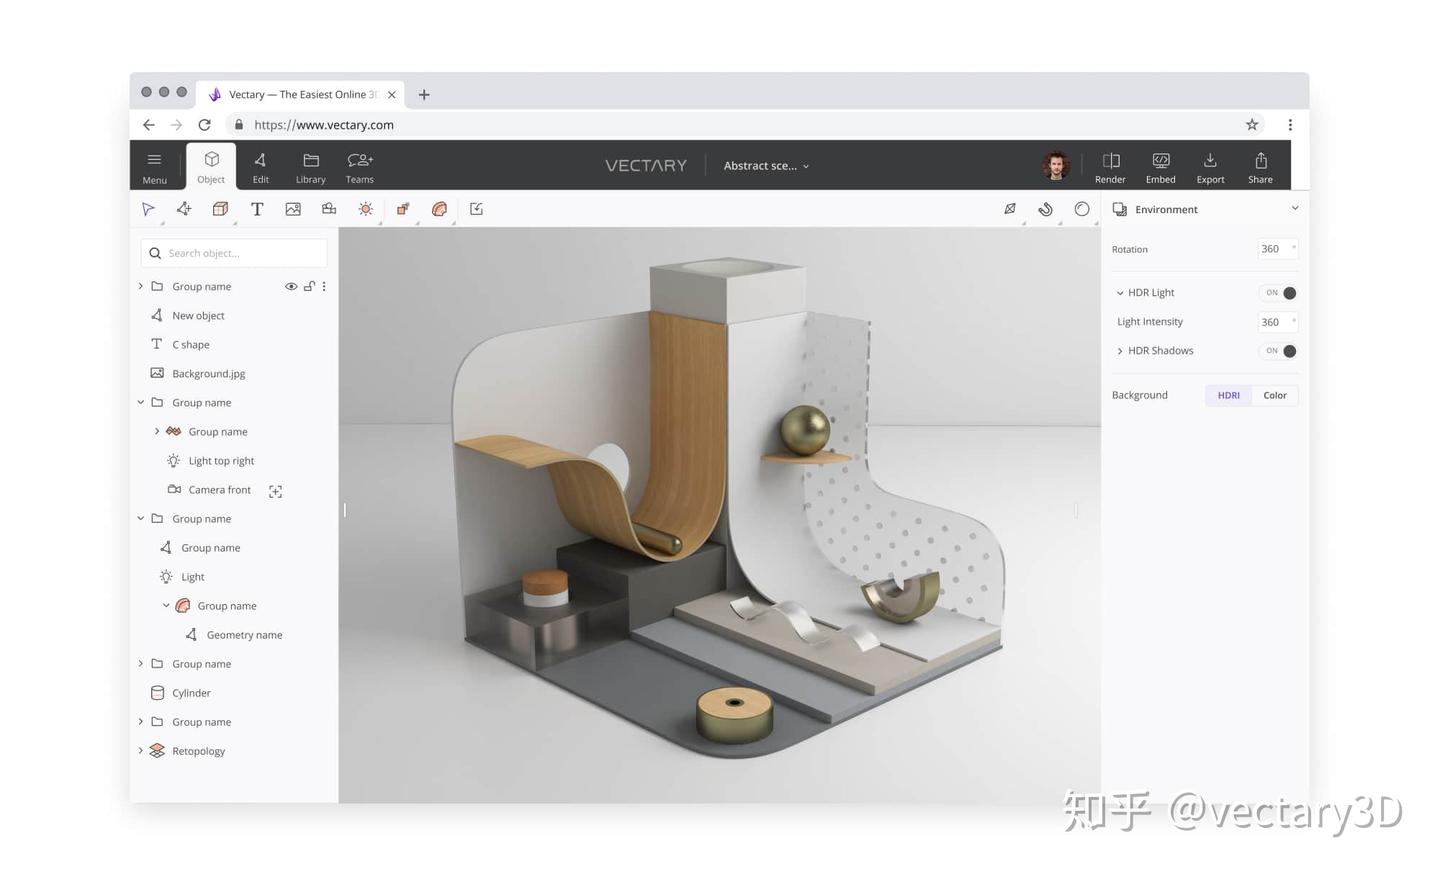Toggle visibility eye on top Group name
Screen dimensions: 1440x877
[291, 286]
